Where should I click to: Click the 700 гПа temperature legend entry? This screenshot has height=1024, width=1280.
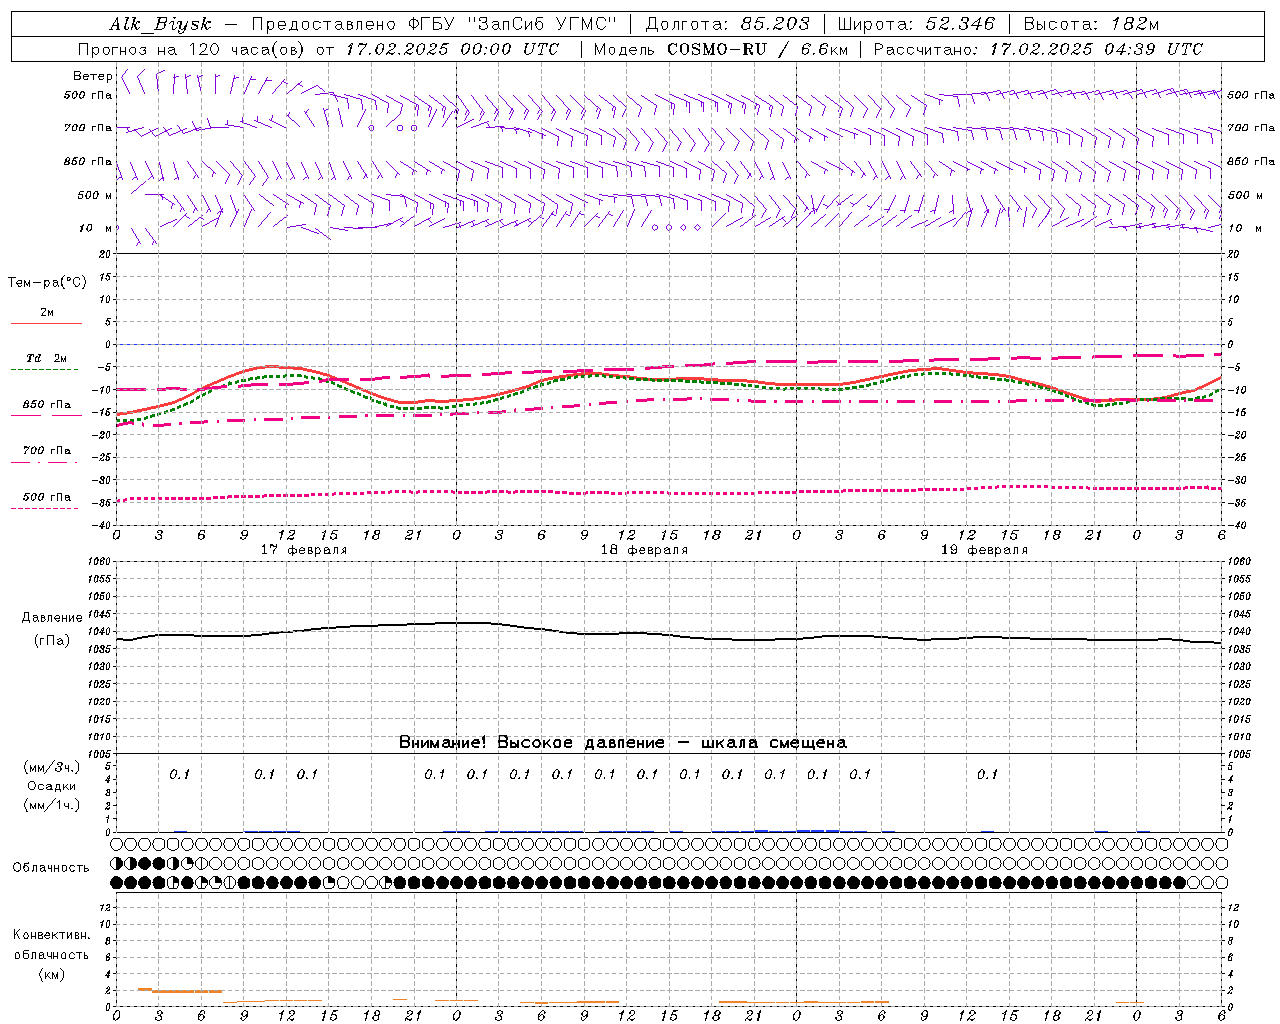pyautogui.click(x=47, y=451)
